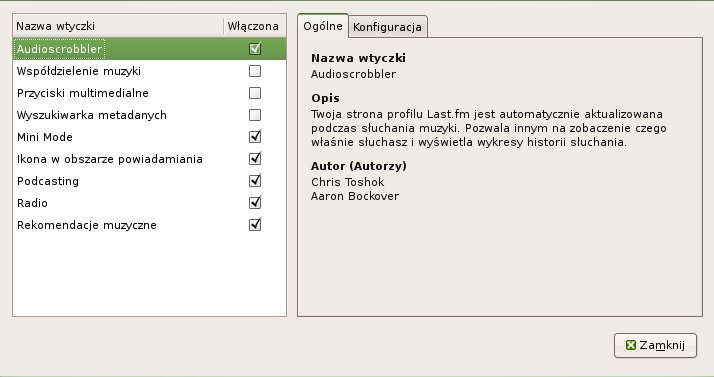Switch to the Konfiguracja tab

coord(388,27)
